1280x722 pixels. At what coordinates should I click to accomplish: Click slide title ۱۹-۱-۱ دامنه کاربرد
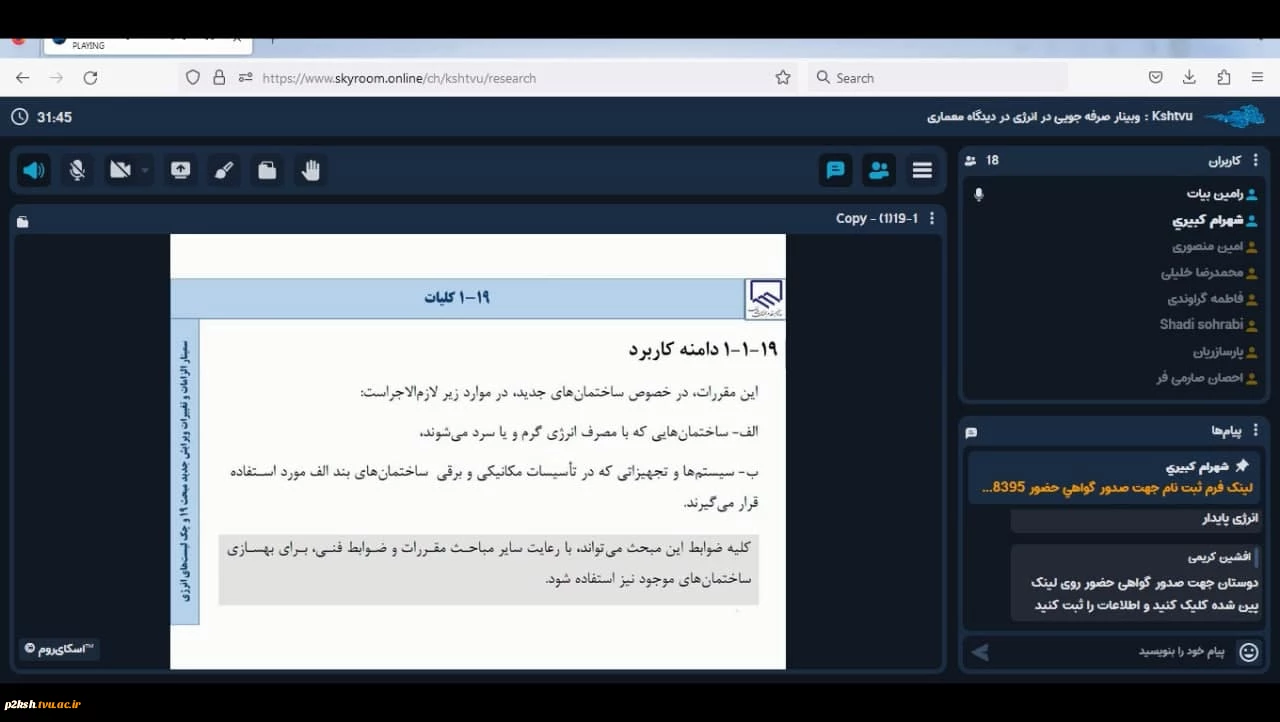pyautogui.click(x=703, y=349)
